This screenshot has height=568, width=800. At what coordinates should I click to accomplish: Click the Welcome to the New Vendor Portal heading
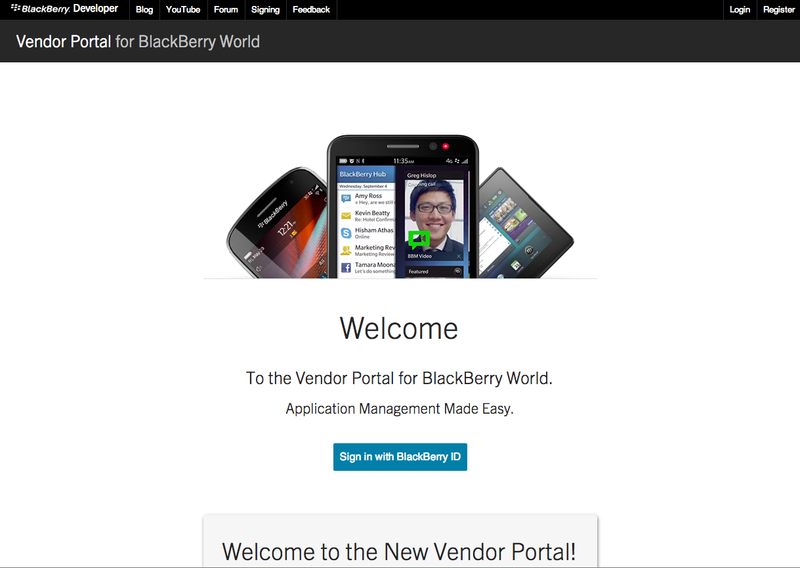point(399,552)
